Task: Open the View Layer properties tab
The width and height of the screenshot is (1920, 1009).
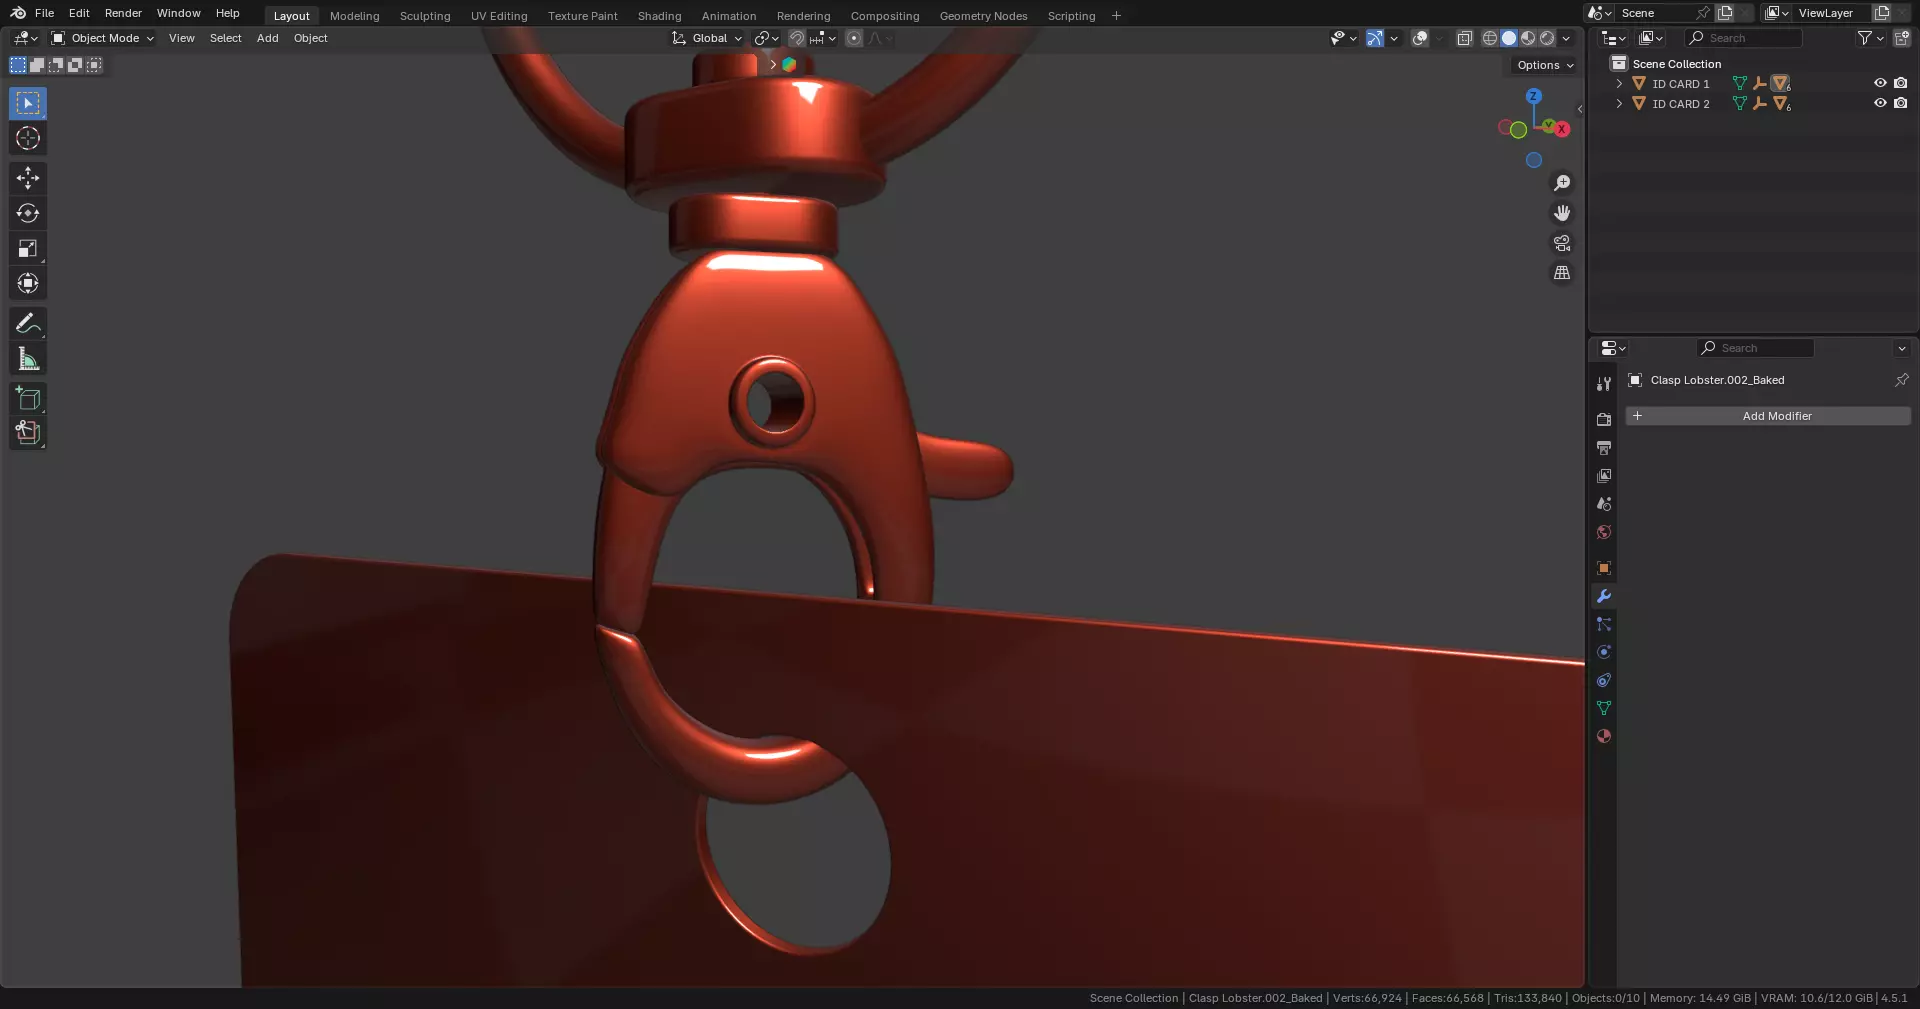Action: coord(1604,476)
